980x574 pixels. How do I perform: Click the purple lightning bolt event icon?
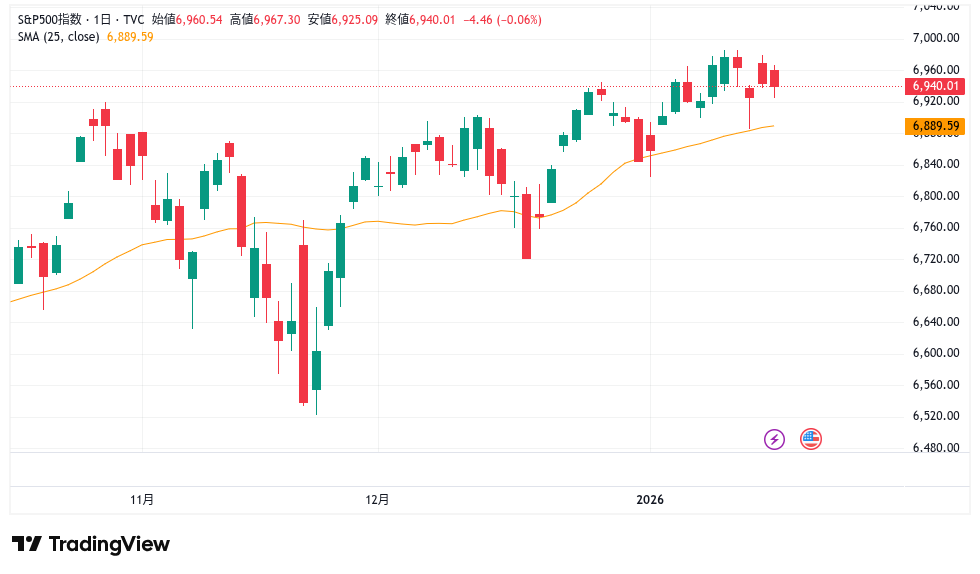[775, 439]
